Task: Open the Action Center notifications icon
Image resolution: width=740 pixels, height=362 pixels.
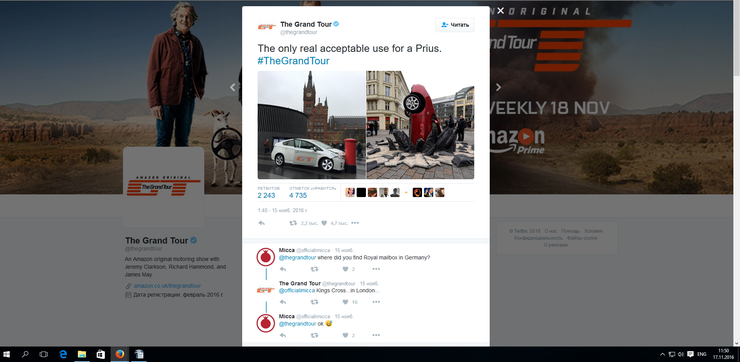Action: [x=690, y=354]
